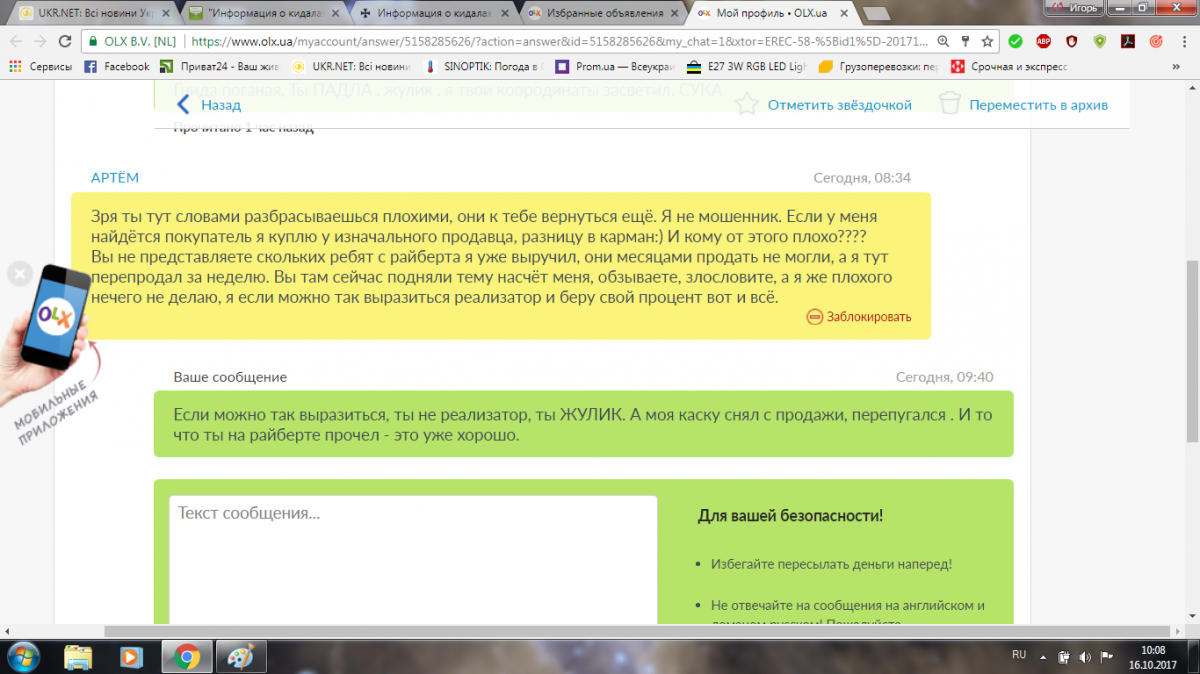Open the saved password key icon
The width and height of the screenshot is (1200, 674).
point(965,42)
